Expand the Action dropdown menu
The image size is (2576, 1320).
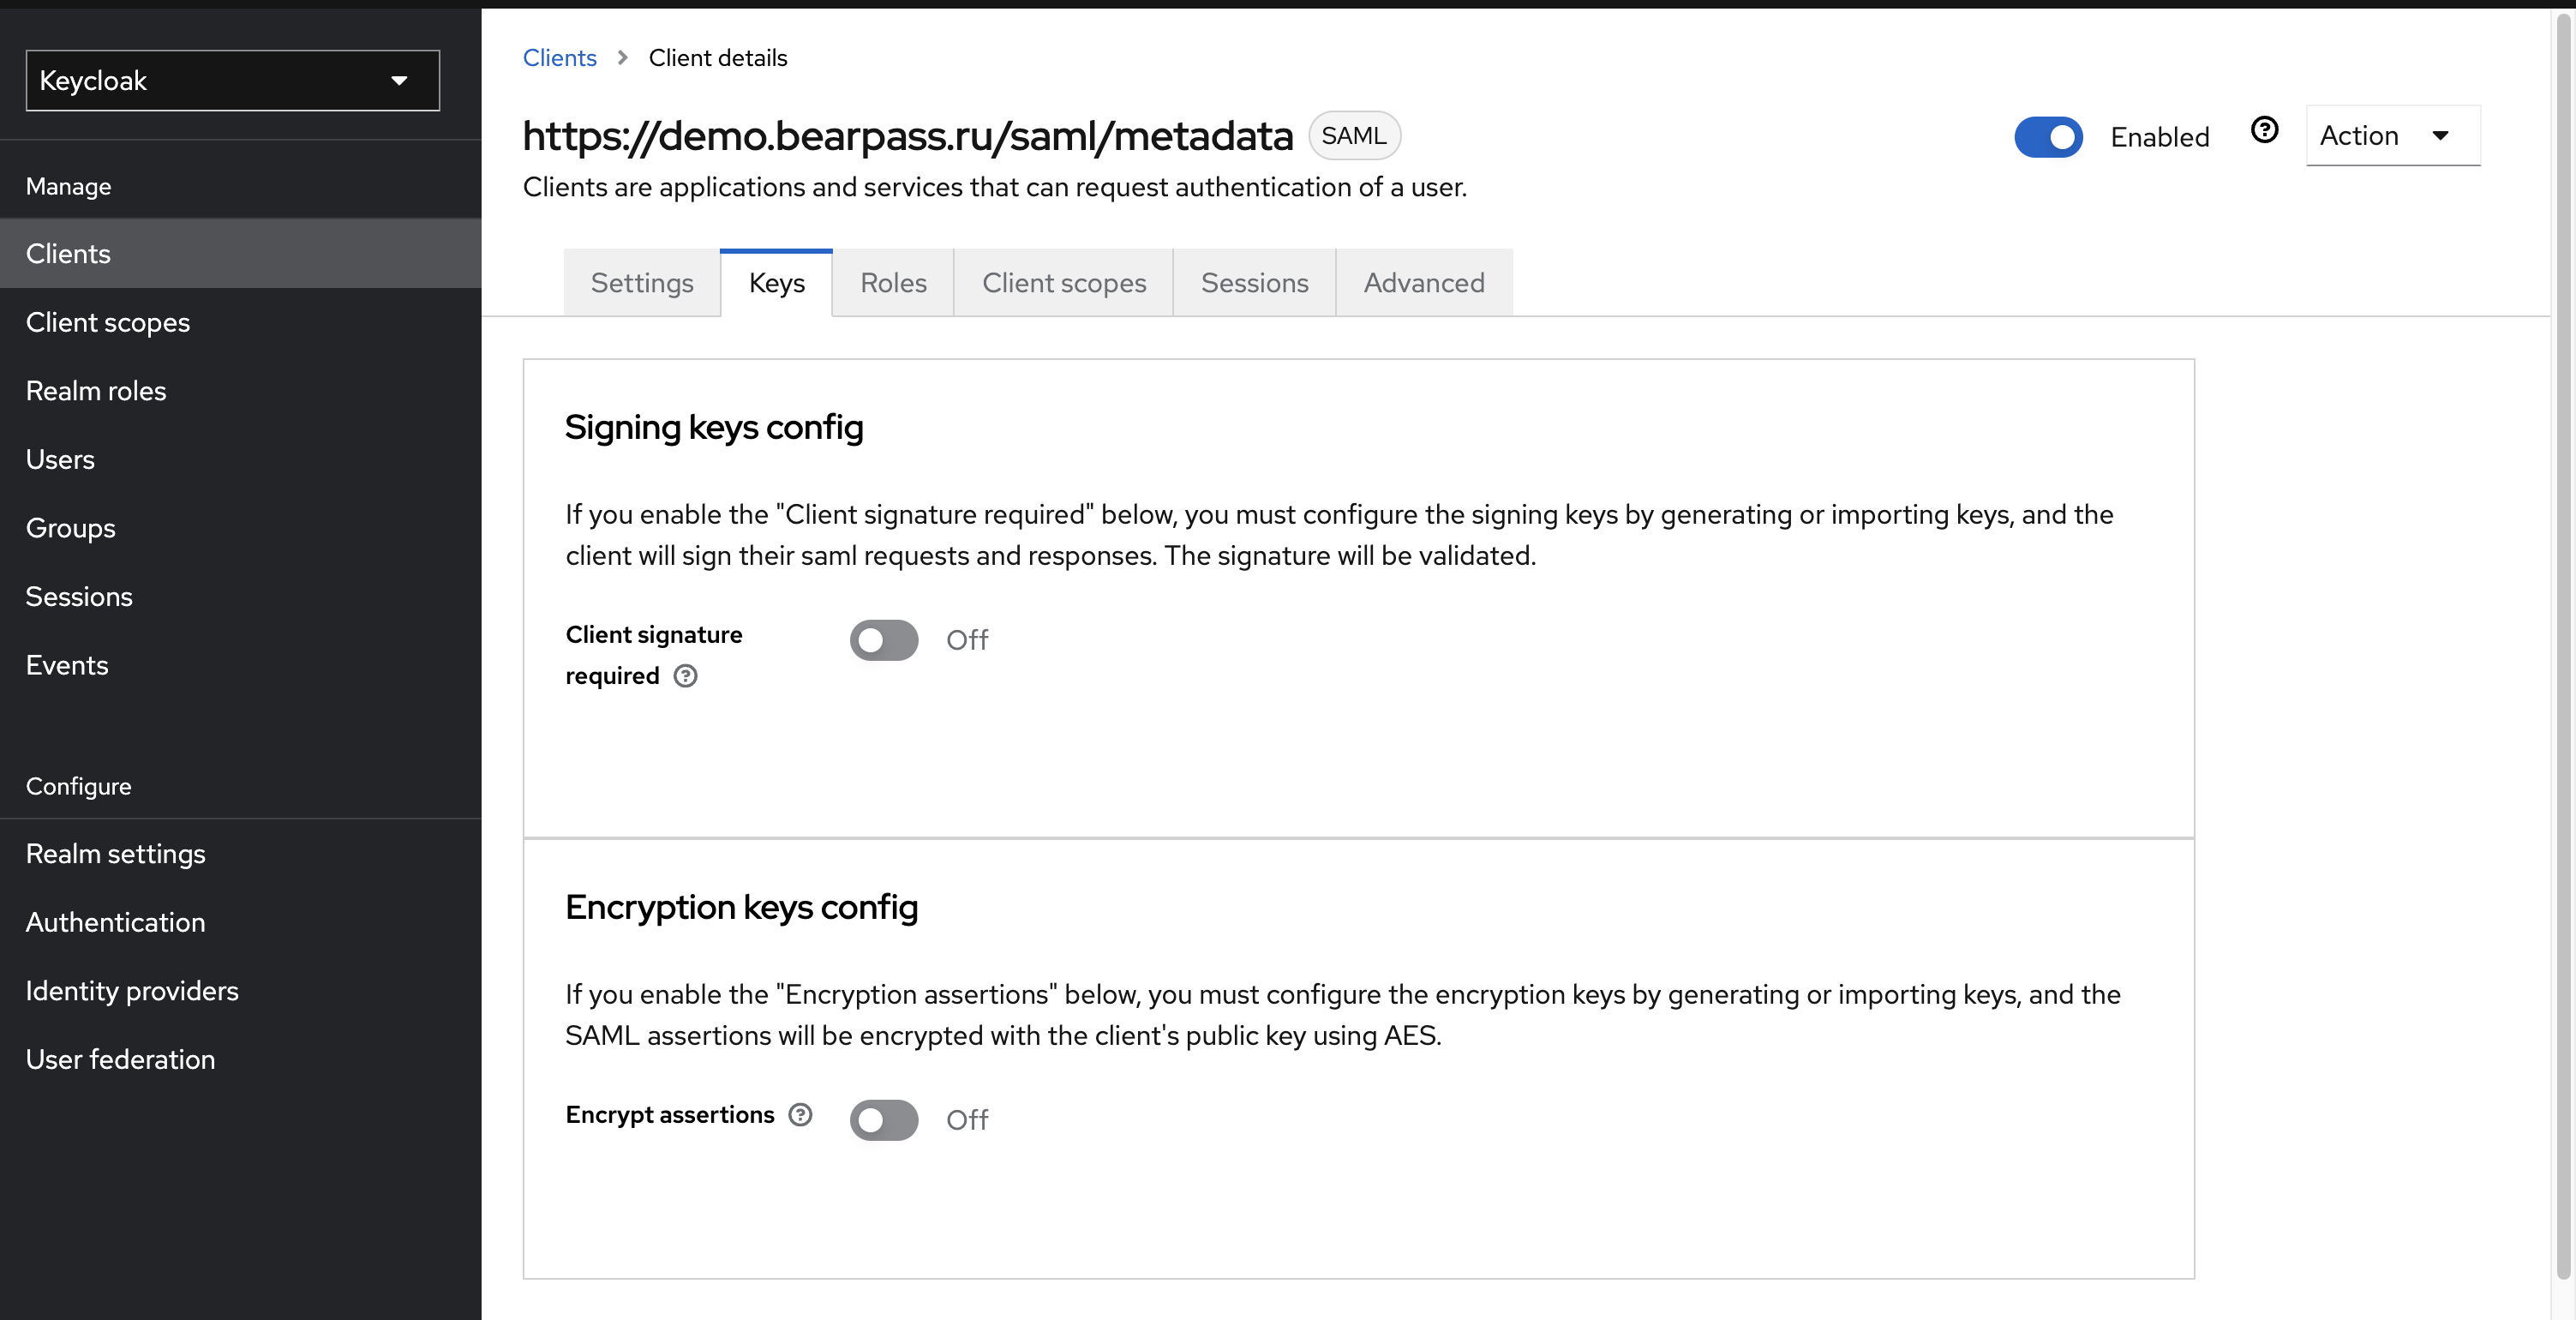(x=2392, y=136)
